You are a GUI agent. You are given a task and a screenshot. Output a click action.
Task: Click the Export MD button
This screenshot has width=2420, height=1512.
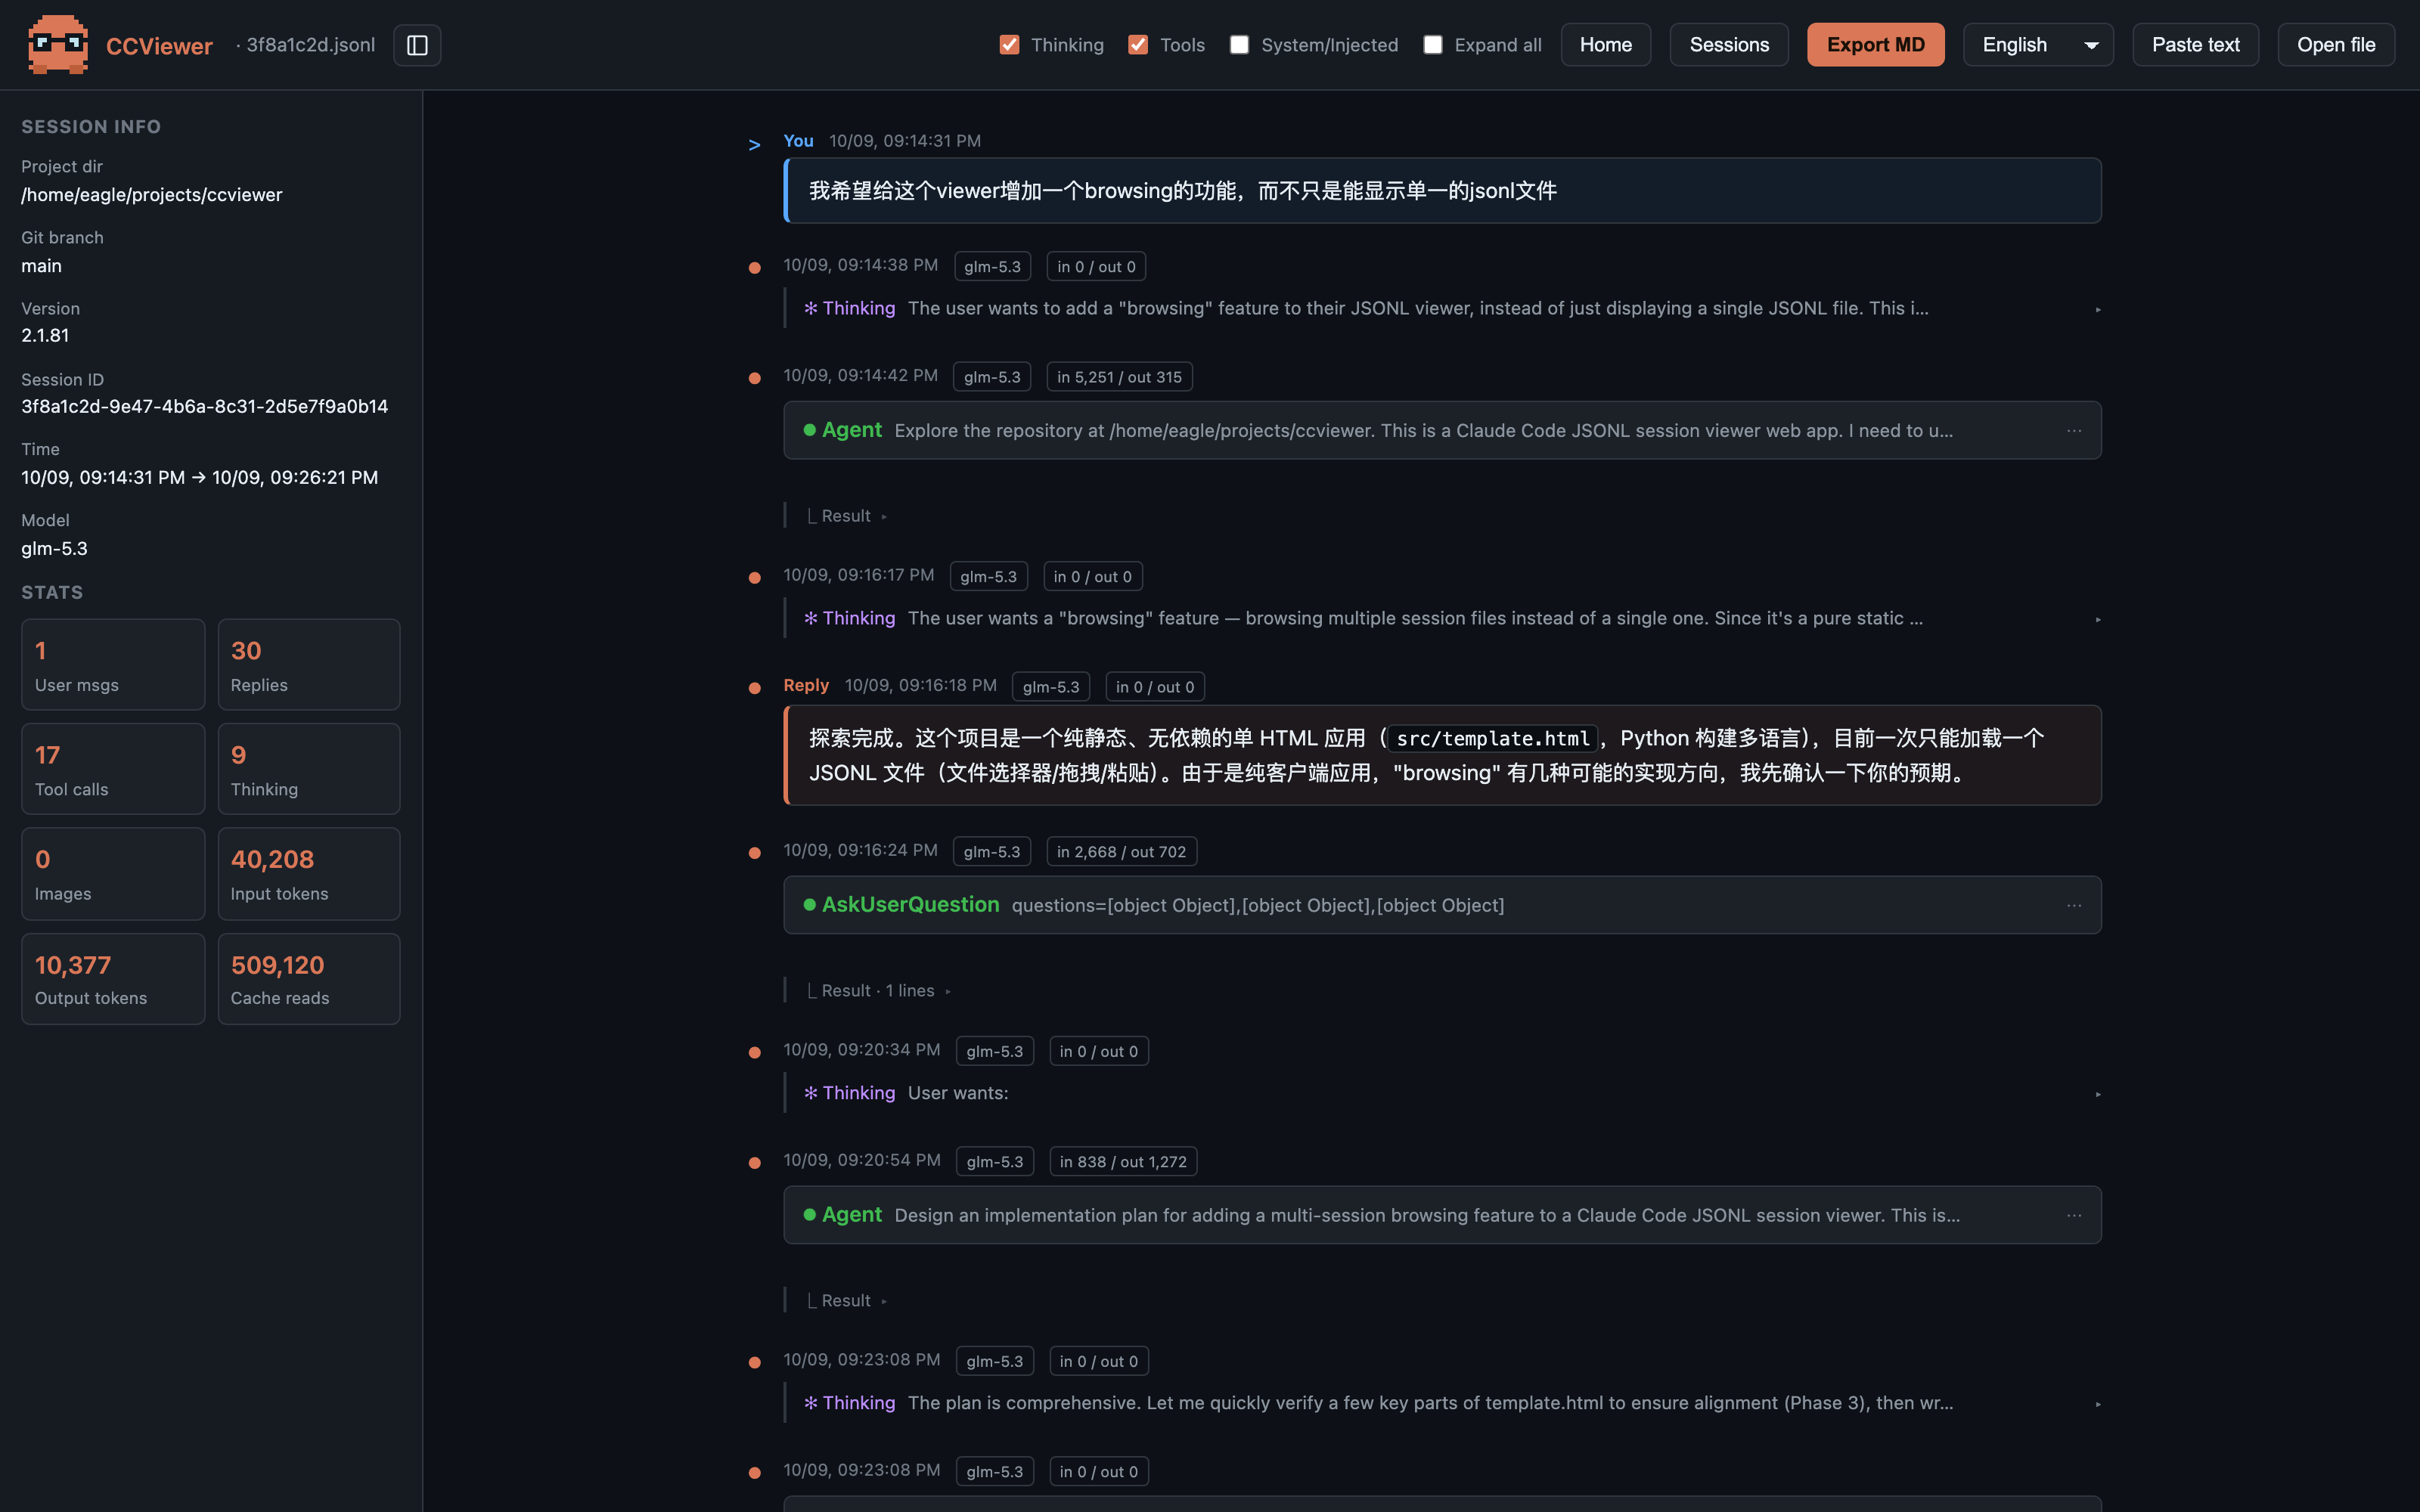tap(1875, 45)
